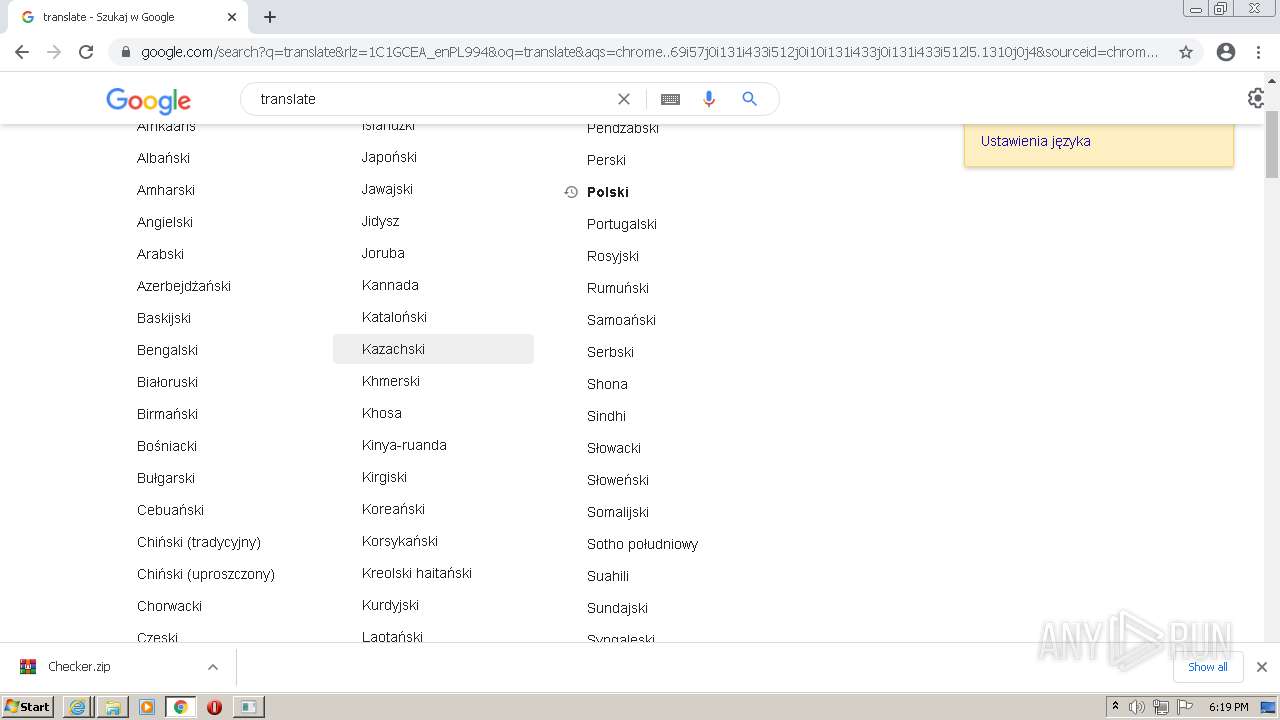Select Azerbejdżański language
Screen dimensions: 1280x720
pos(184,286)
